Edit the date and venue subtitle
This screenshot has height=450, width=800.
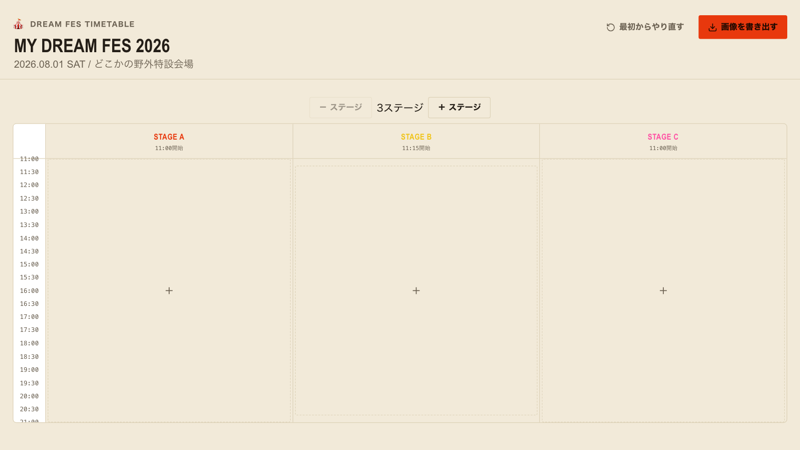(x=104, y=64)
